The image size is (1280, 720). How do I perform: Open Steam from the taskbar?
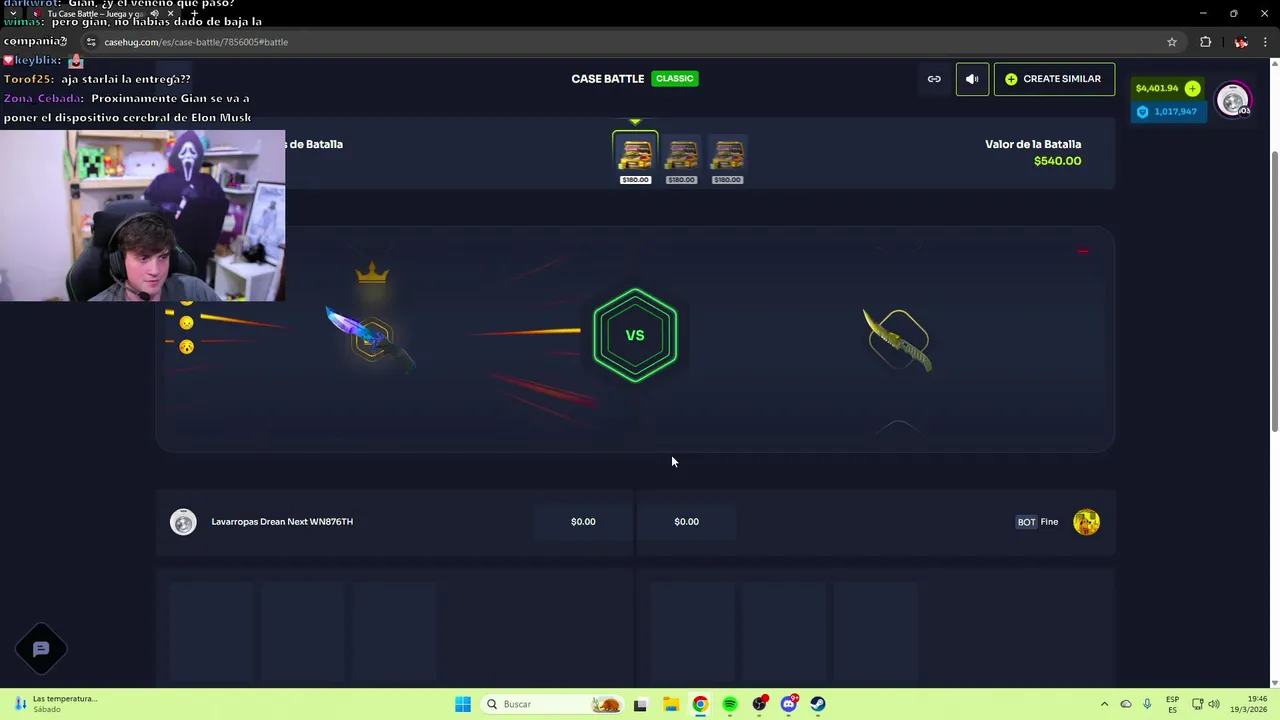click(818, 704)
